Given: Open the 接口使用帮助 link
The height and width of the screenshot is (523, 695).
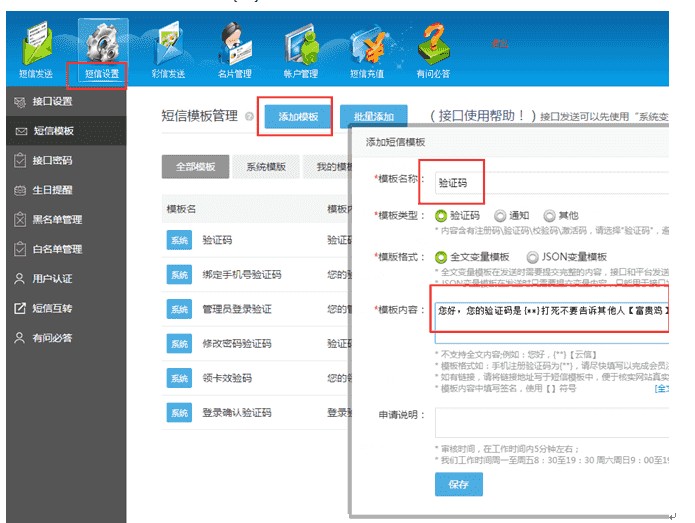Looking at the screenshot, I should [x=483, y=116].
